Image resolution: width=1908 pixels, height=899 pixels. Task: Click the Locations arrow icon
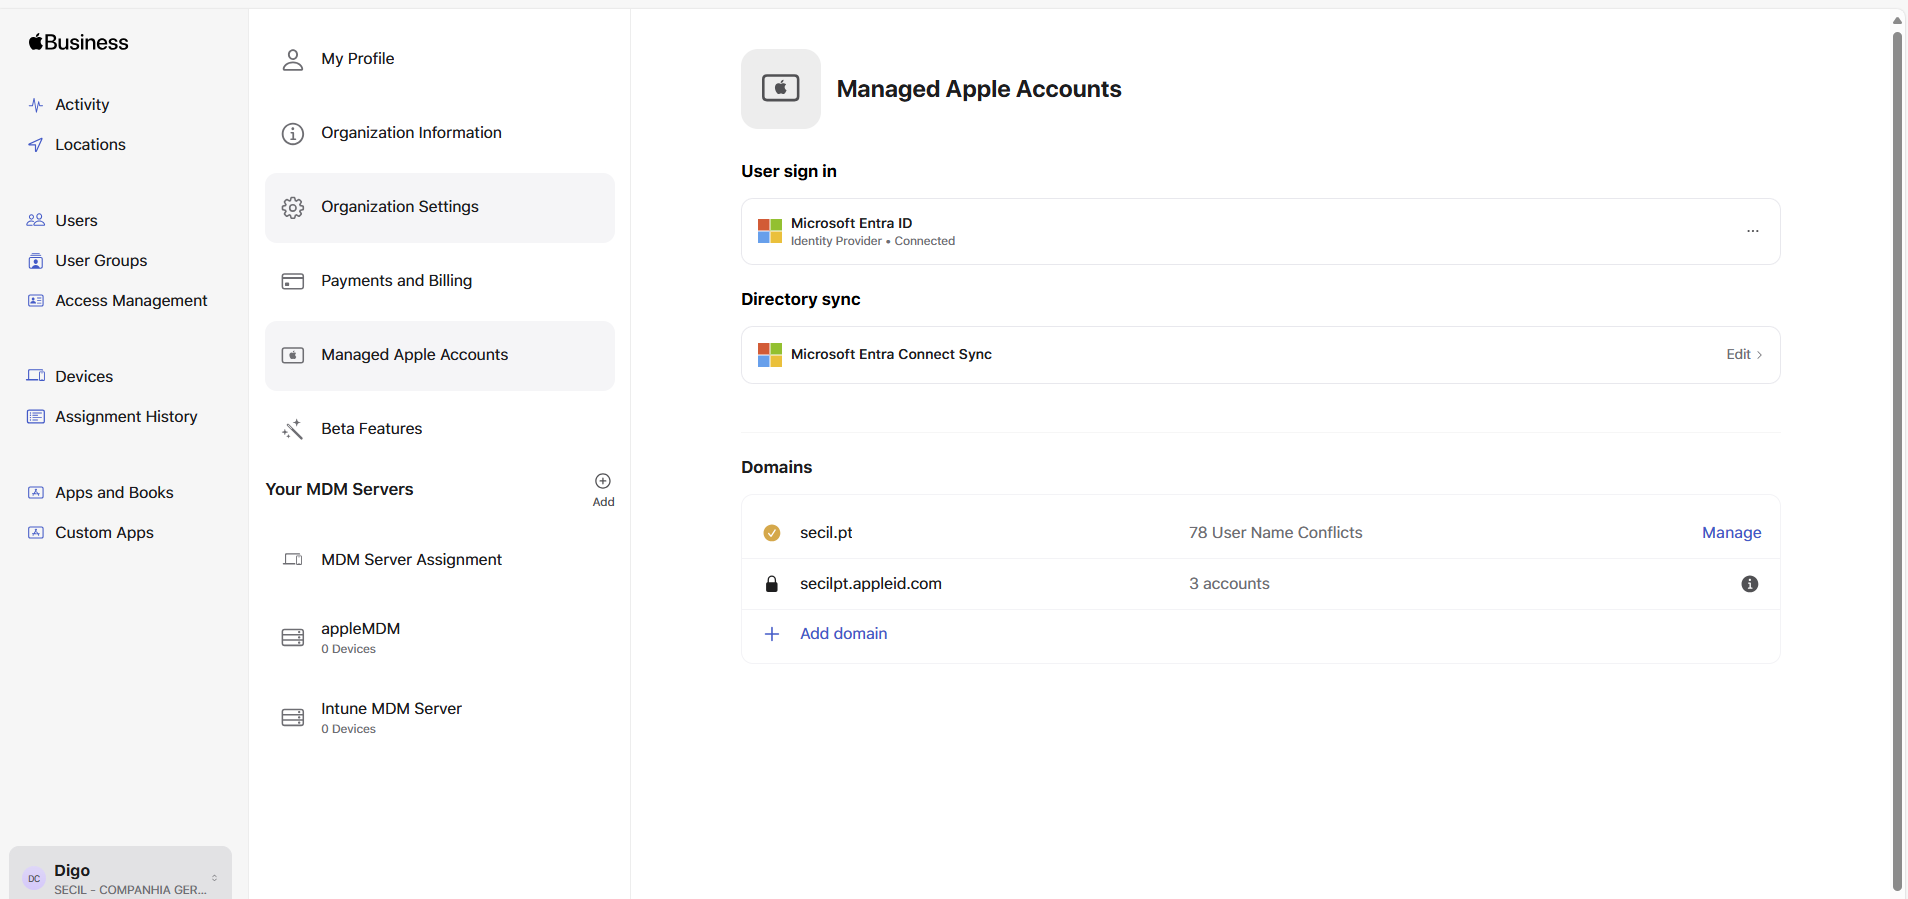pos(36,145)
